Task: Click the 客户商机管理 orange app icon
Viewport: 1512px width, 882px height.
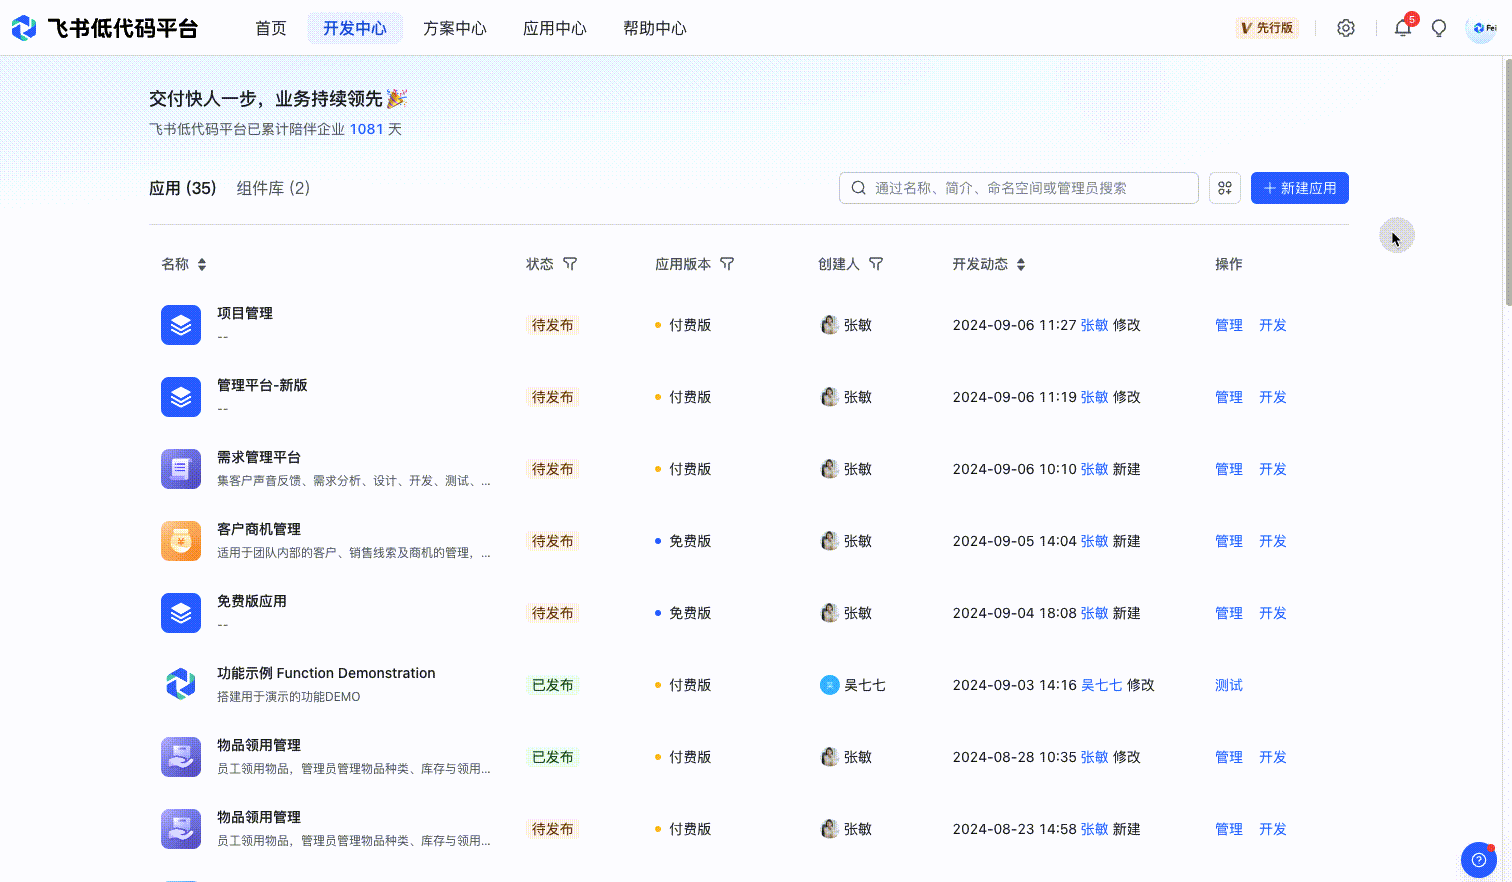Action: 181,541
